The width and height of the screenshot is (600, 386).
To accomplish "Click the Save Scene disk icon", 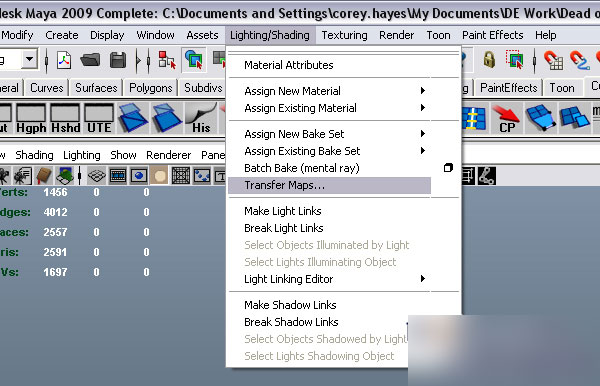I will click(117, 60).
